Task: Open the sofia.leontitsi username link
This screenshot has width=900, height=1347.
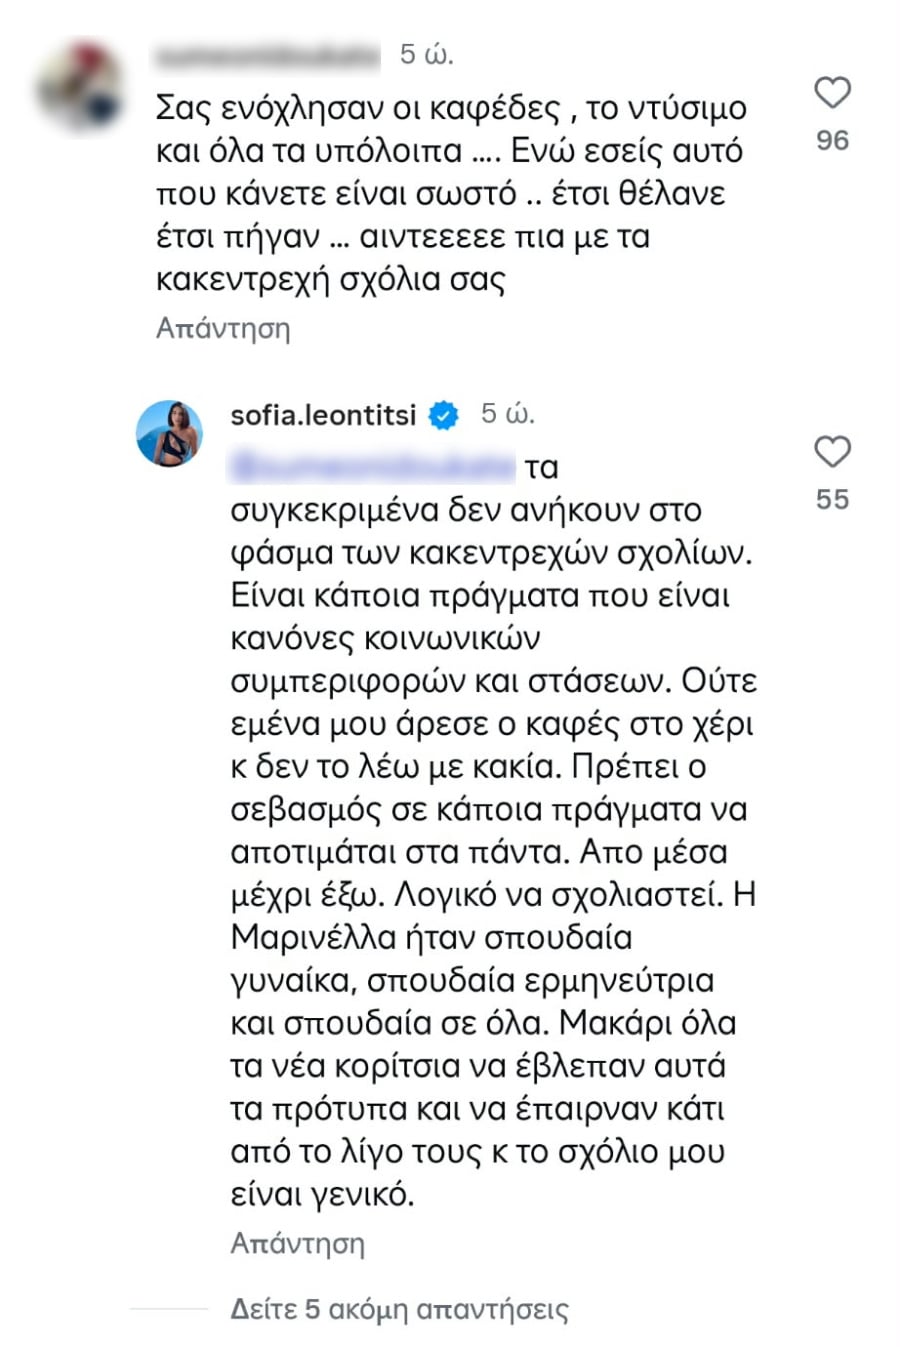Action: click(323, 415)
